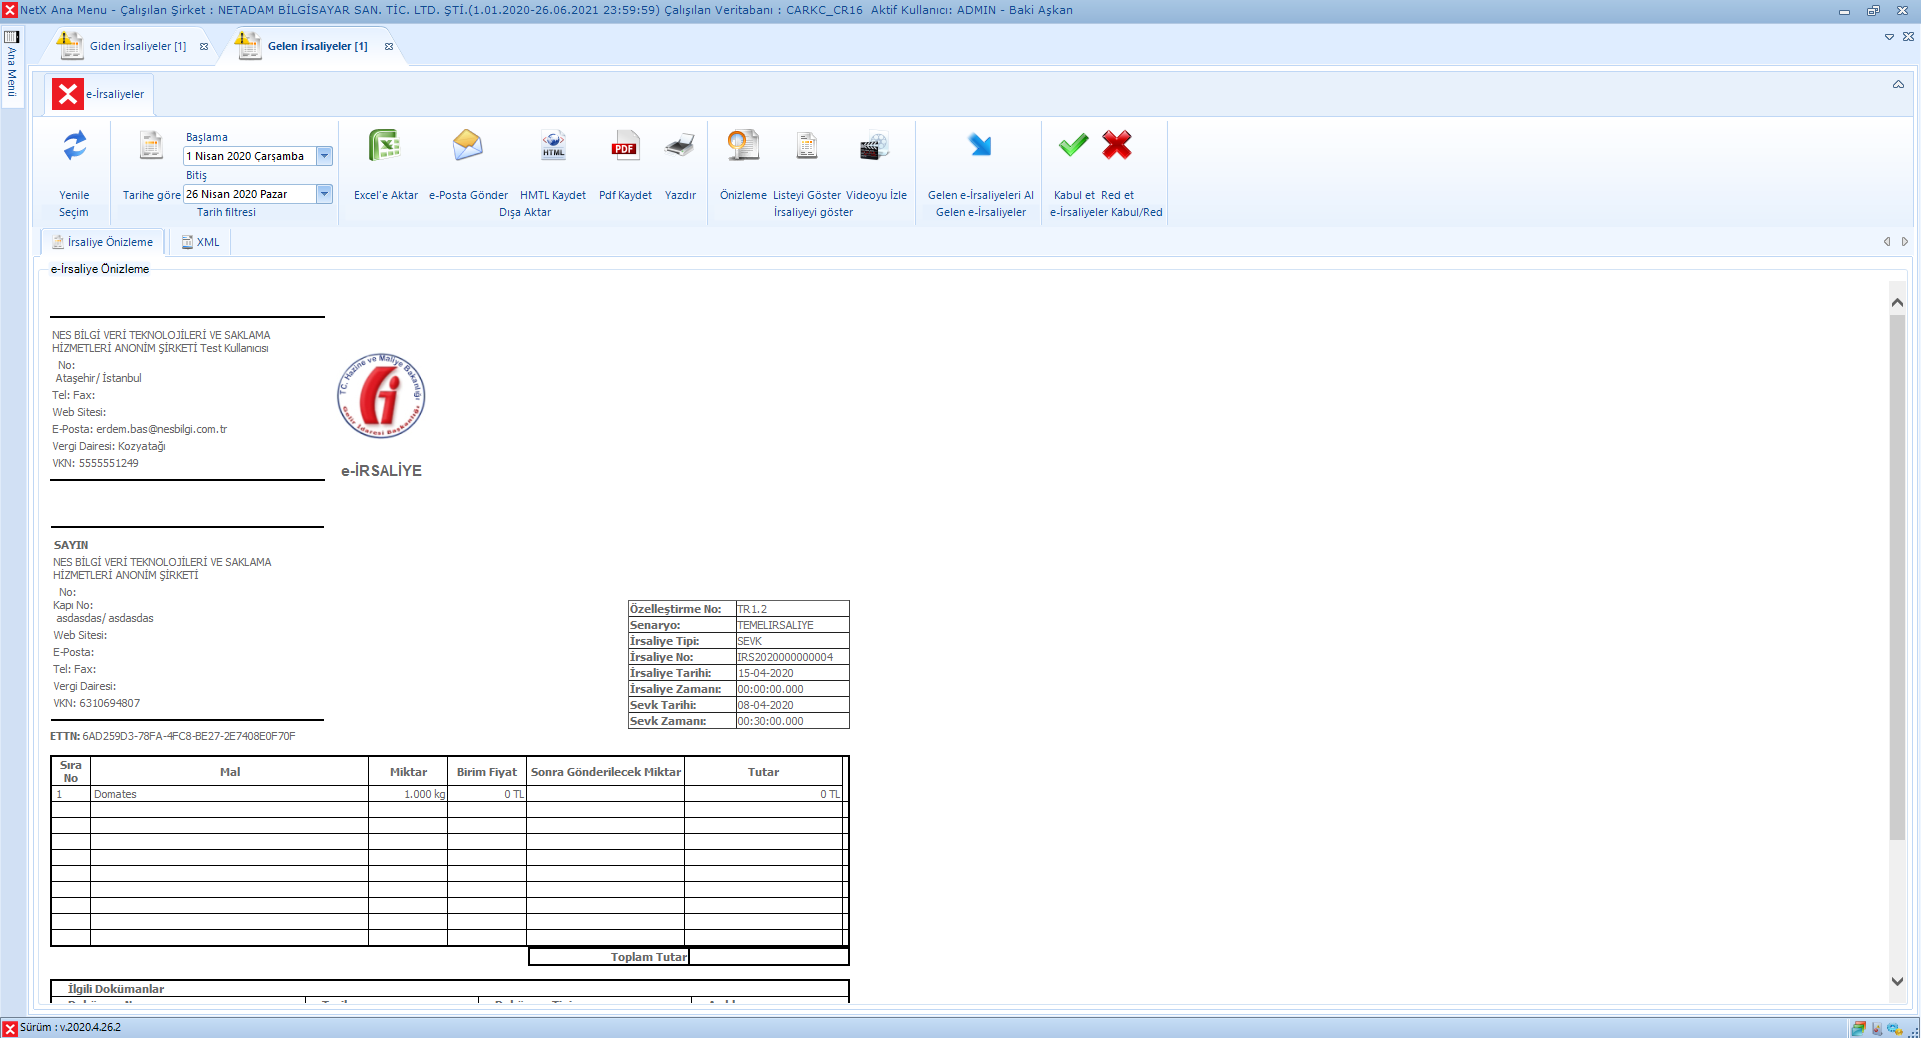This screenshot has width=1921, height=1038.
Task: Click the Yenile refresh icon
Action: click(x=74, y=147)
